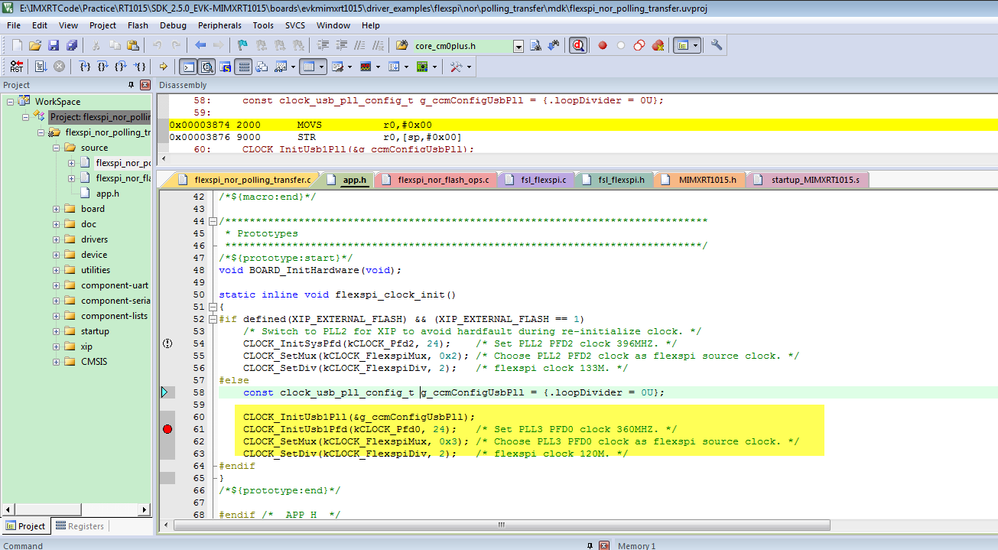Screen dimensions: 998x550
Task: Click the Step Over icon
Action: point(102,67)
